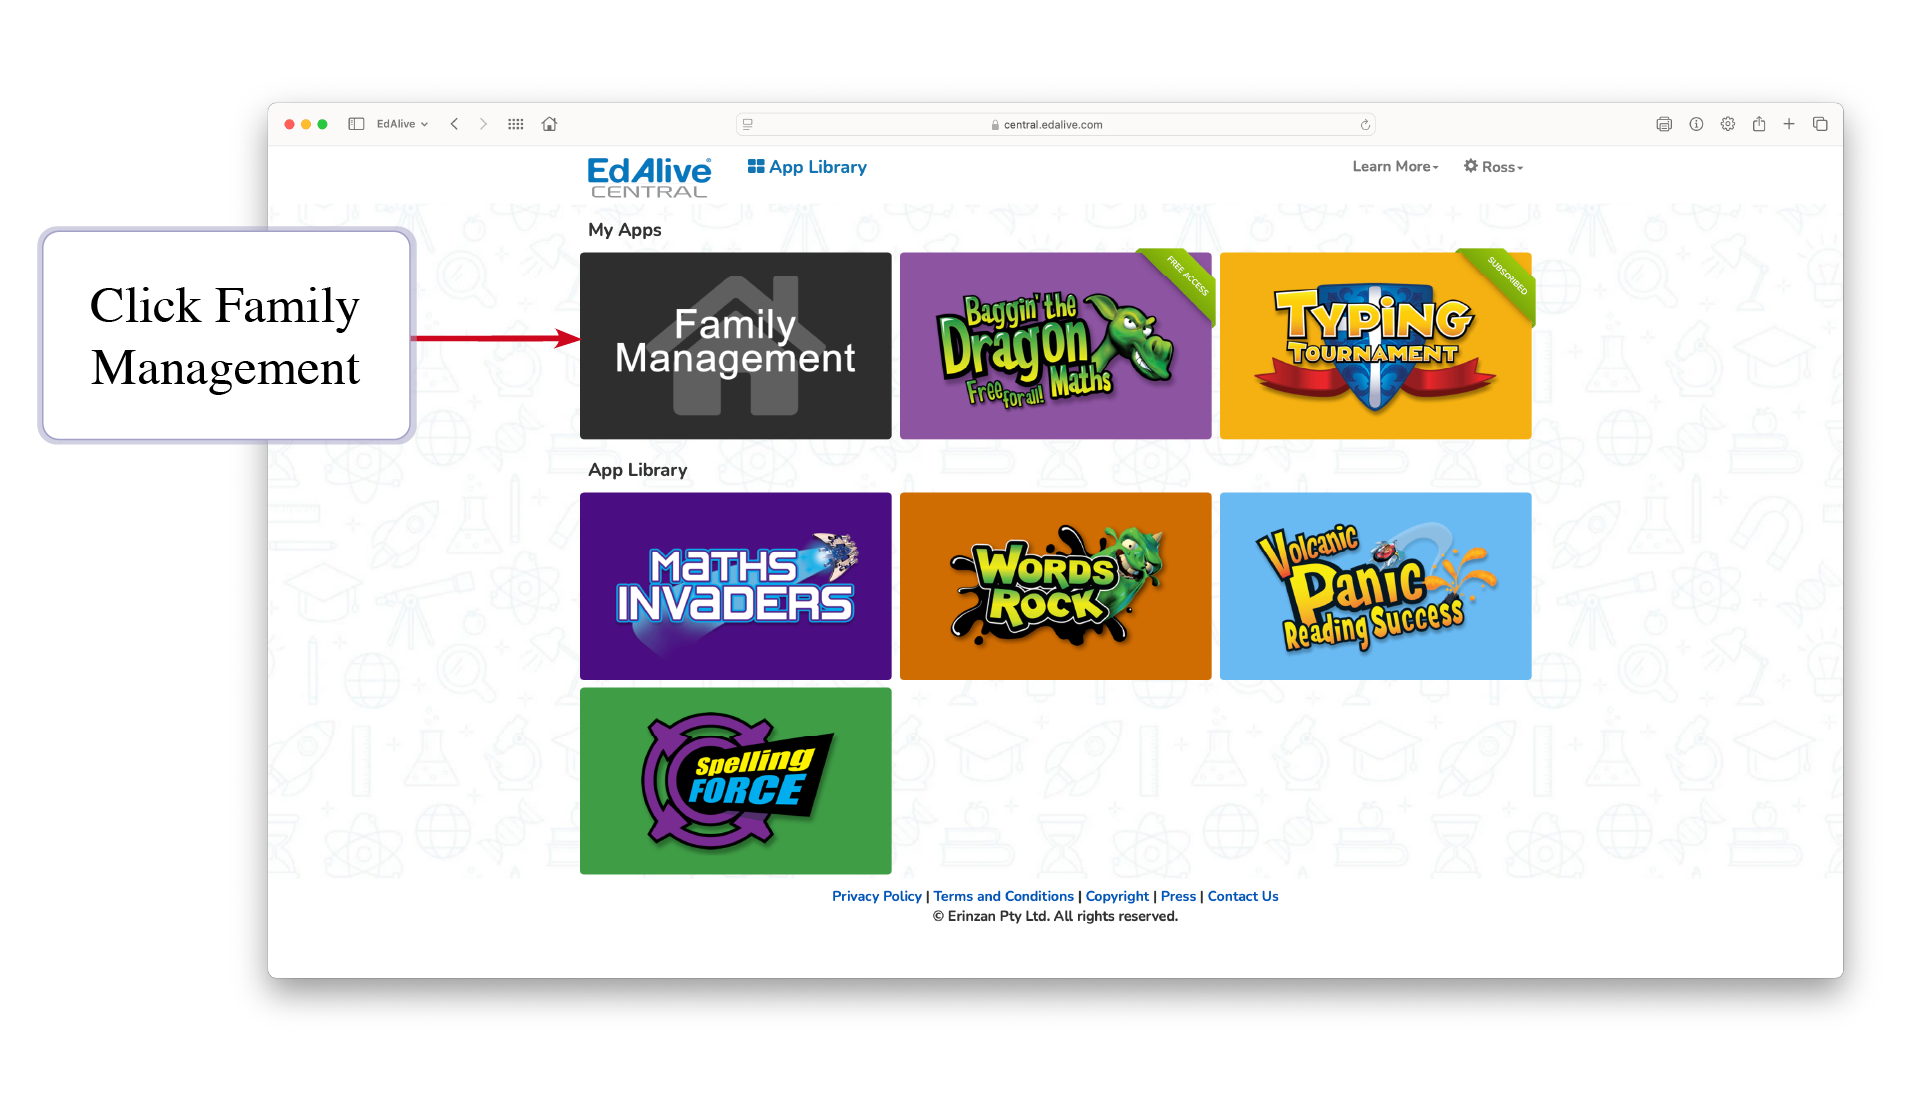The image size is (1920, 1110).
Task: Open the Copyright footer link
Action: [x=1117, y=896]
